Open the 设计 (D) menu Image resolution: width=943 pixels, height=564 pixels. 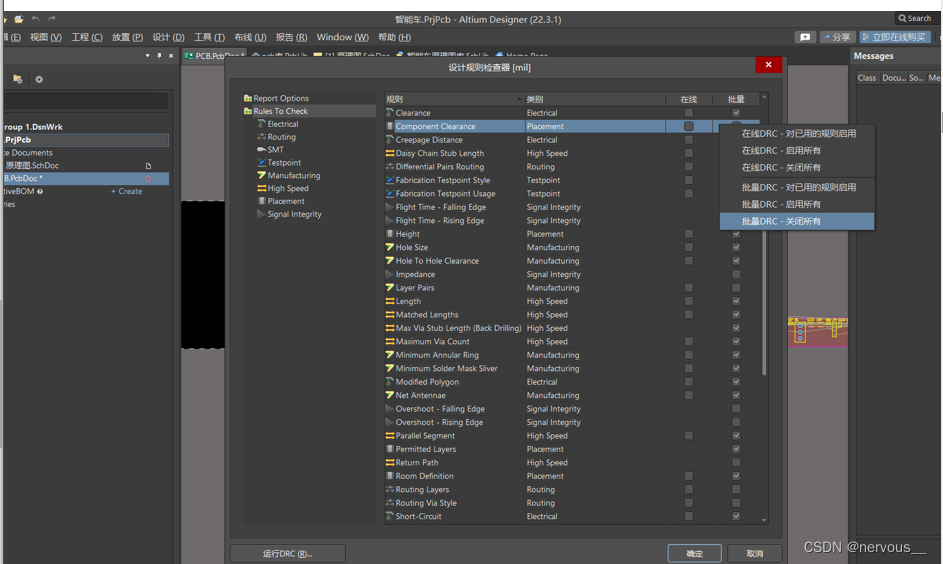168,37
